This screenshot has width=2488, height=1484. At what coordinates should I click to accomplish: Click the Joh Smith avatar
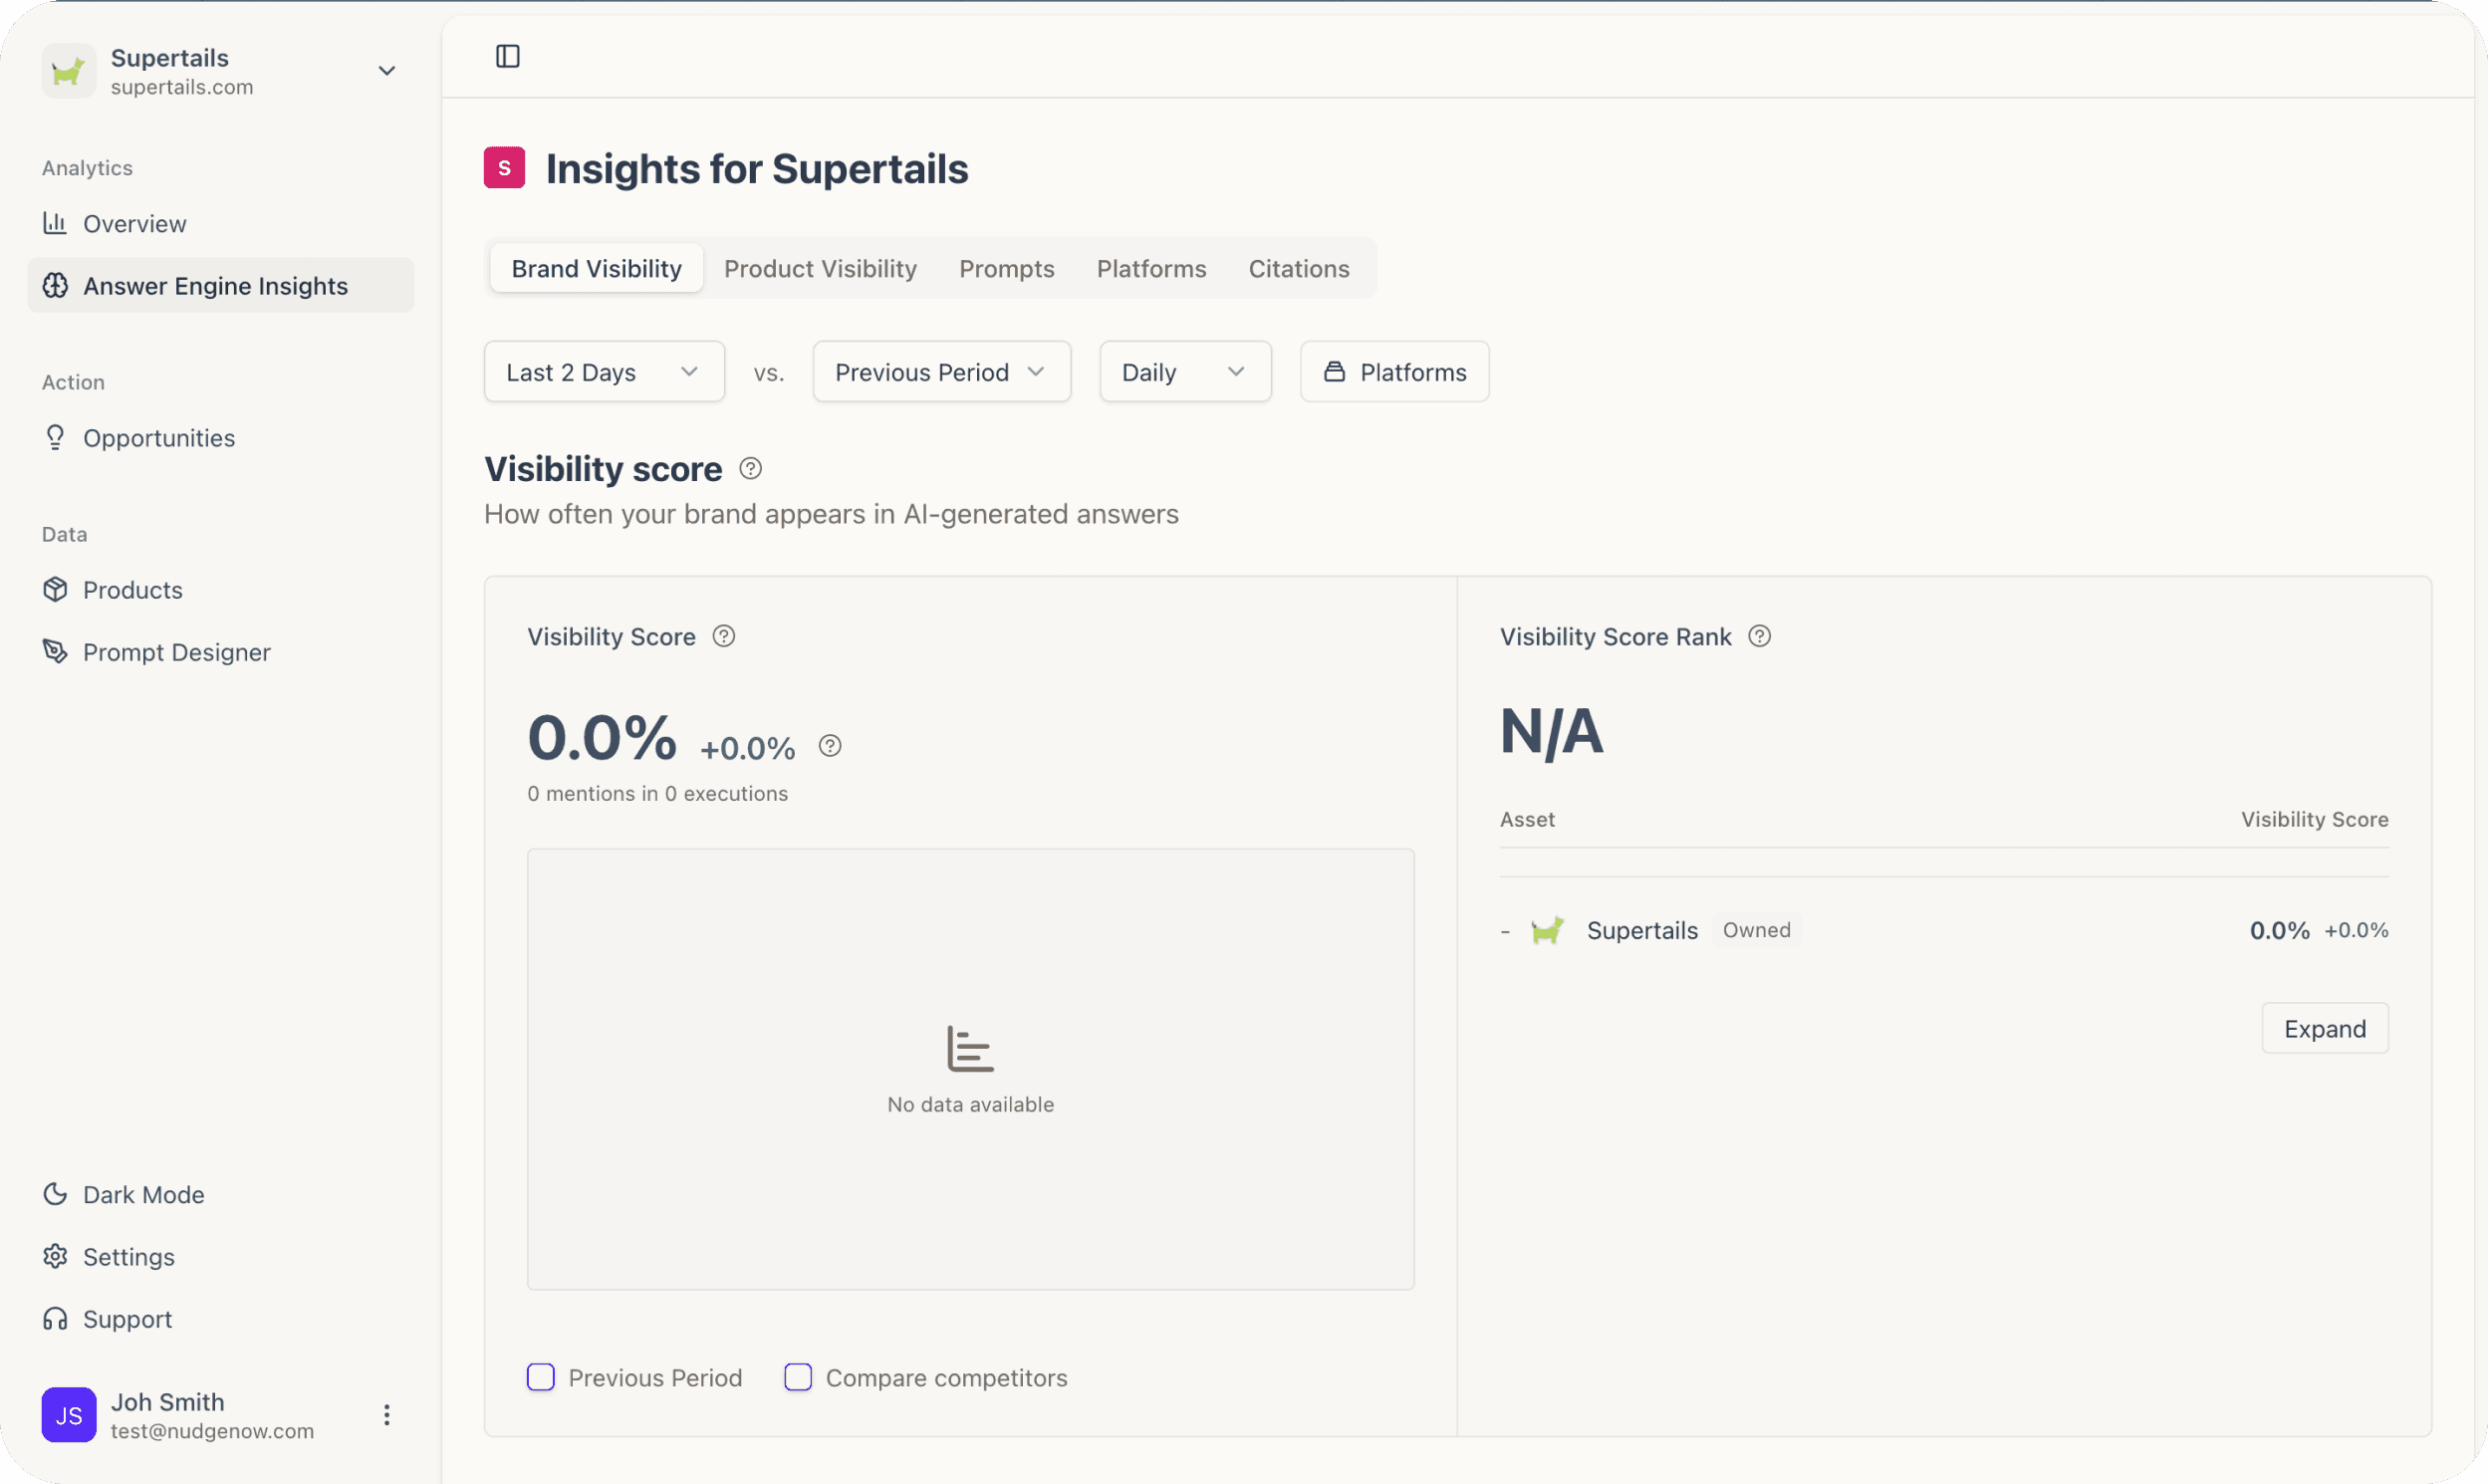pyautogui.click(x=68, y=1414)
